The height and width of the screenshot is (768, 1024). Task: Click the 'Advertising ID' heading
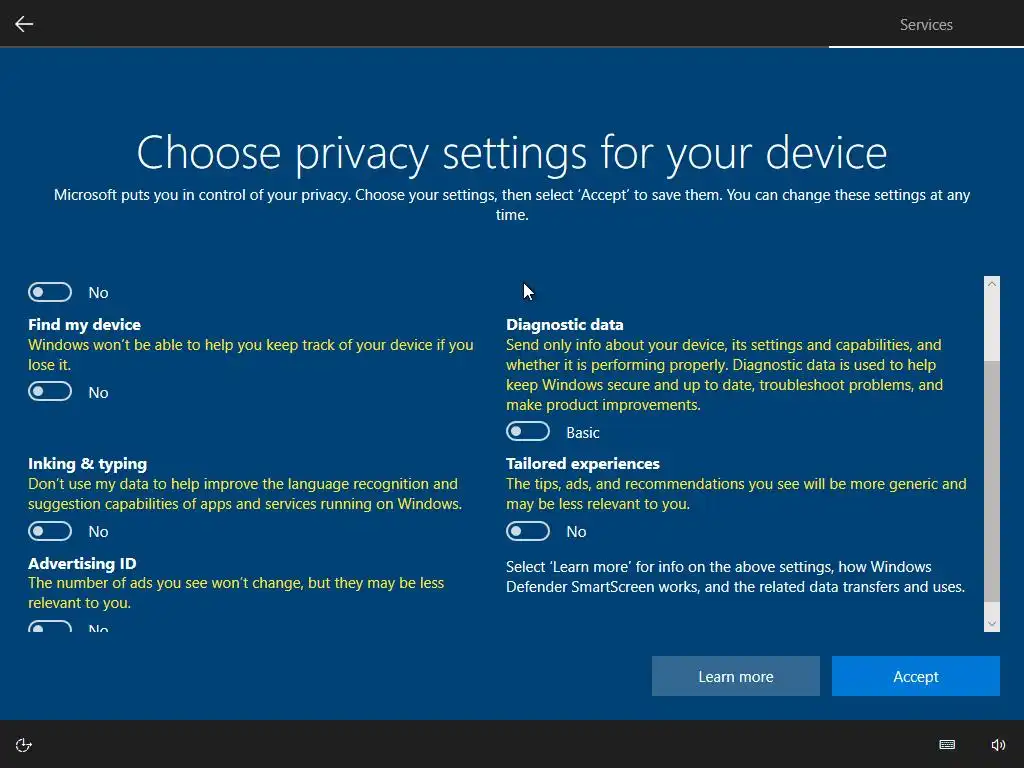coord(82,563)
